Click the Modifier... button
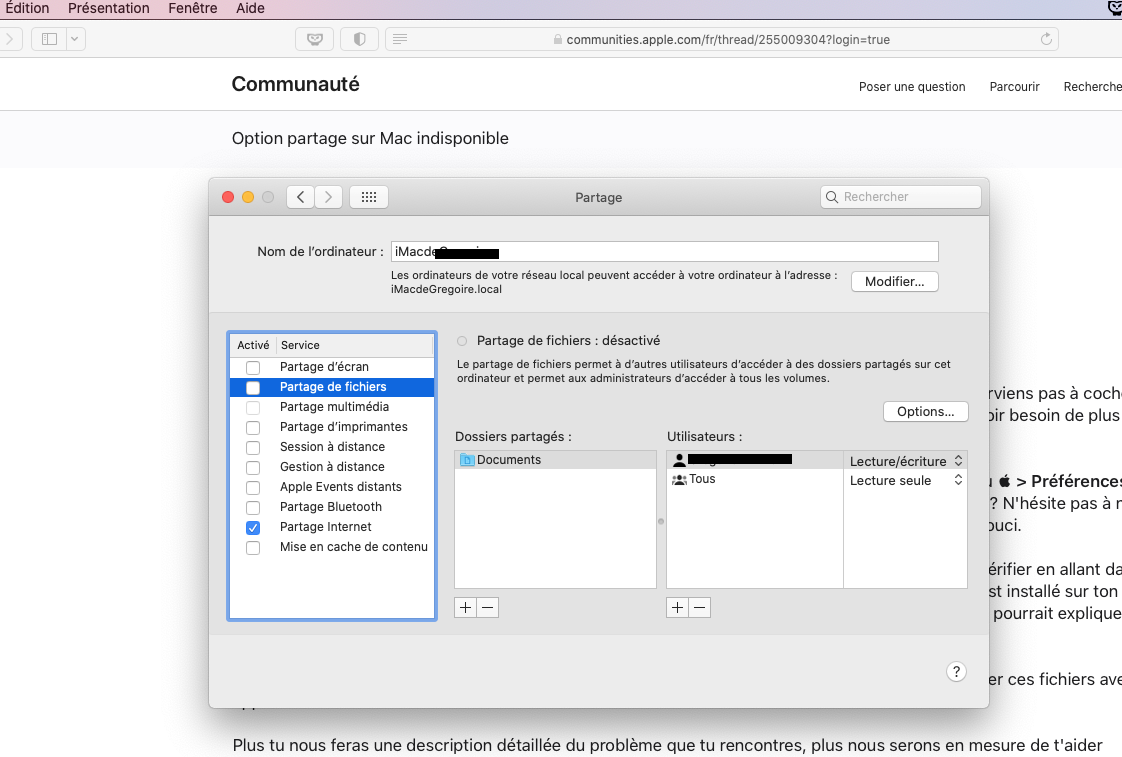1122x757 pixels. (894, 282)
